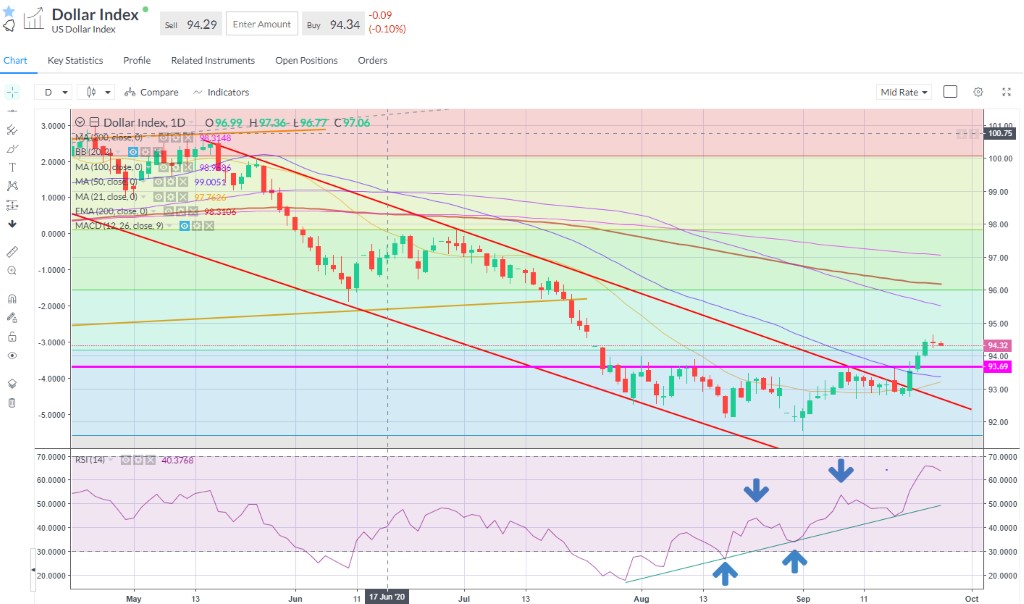Open settings for MA (50) indicator

coord(170,182)
